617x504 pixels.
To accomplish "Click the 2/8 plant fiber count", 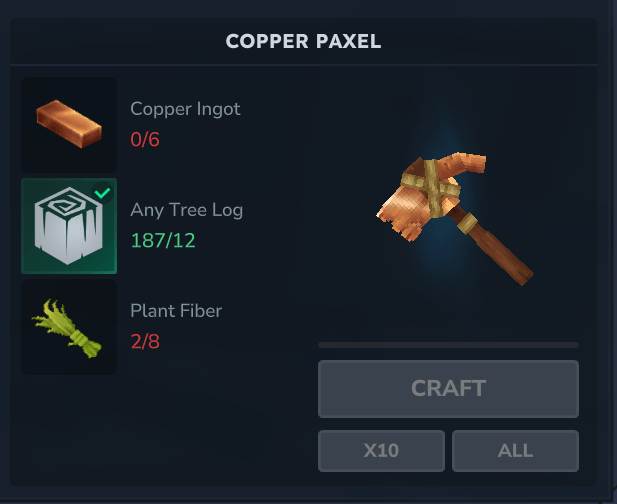I will click(145, 342).
